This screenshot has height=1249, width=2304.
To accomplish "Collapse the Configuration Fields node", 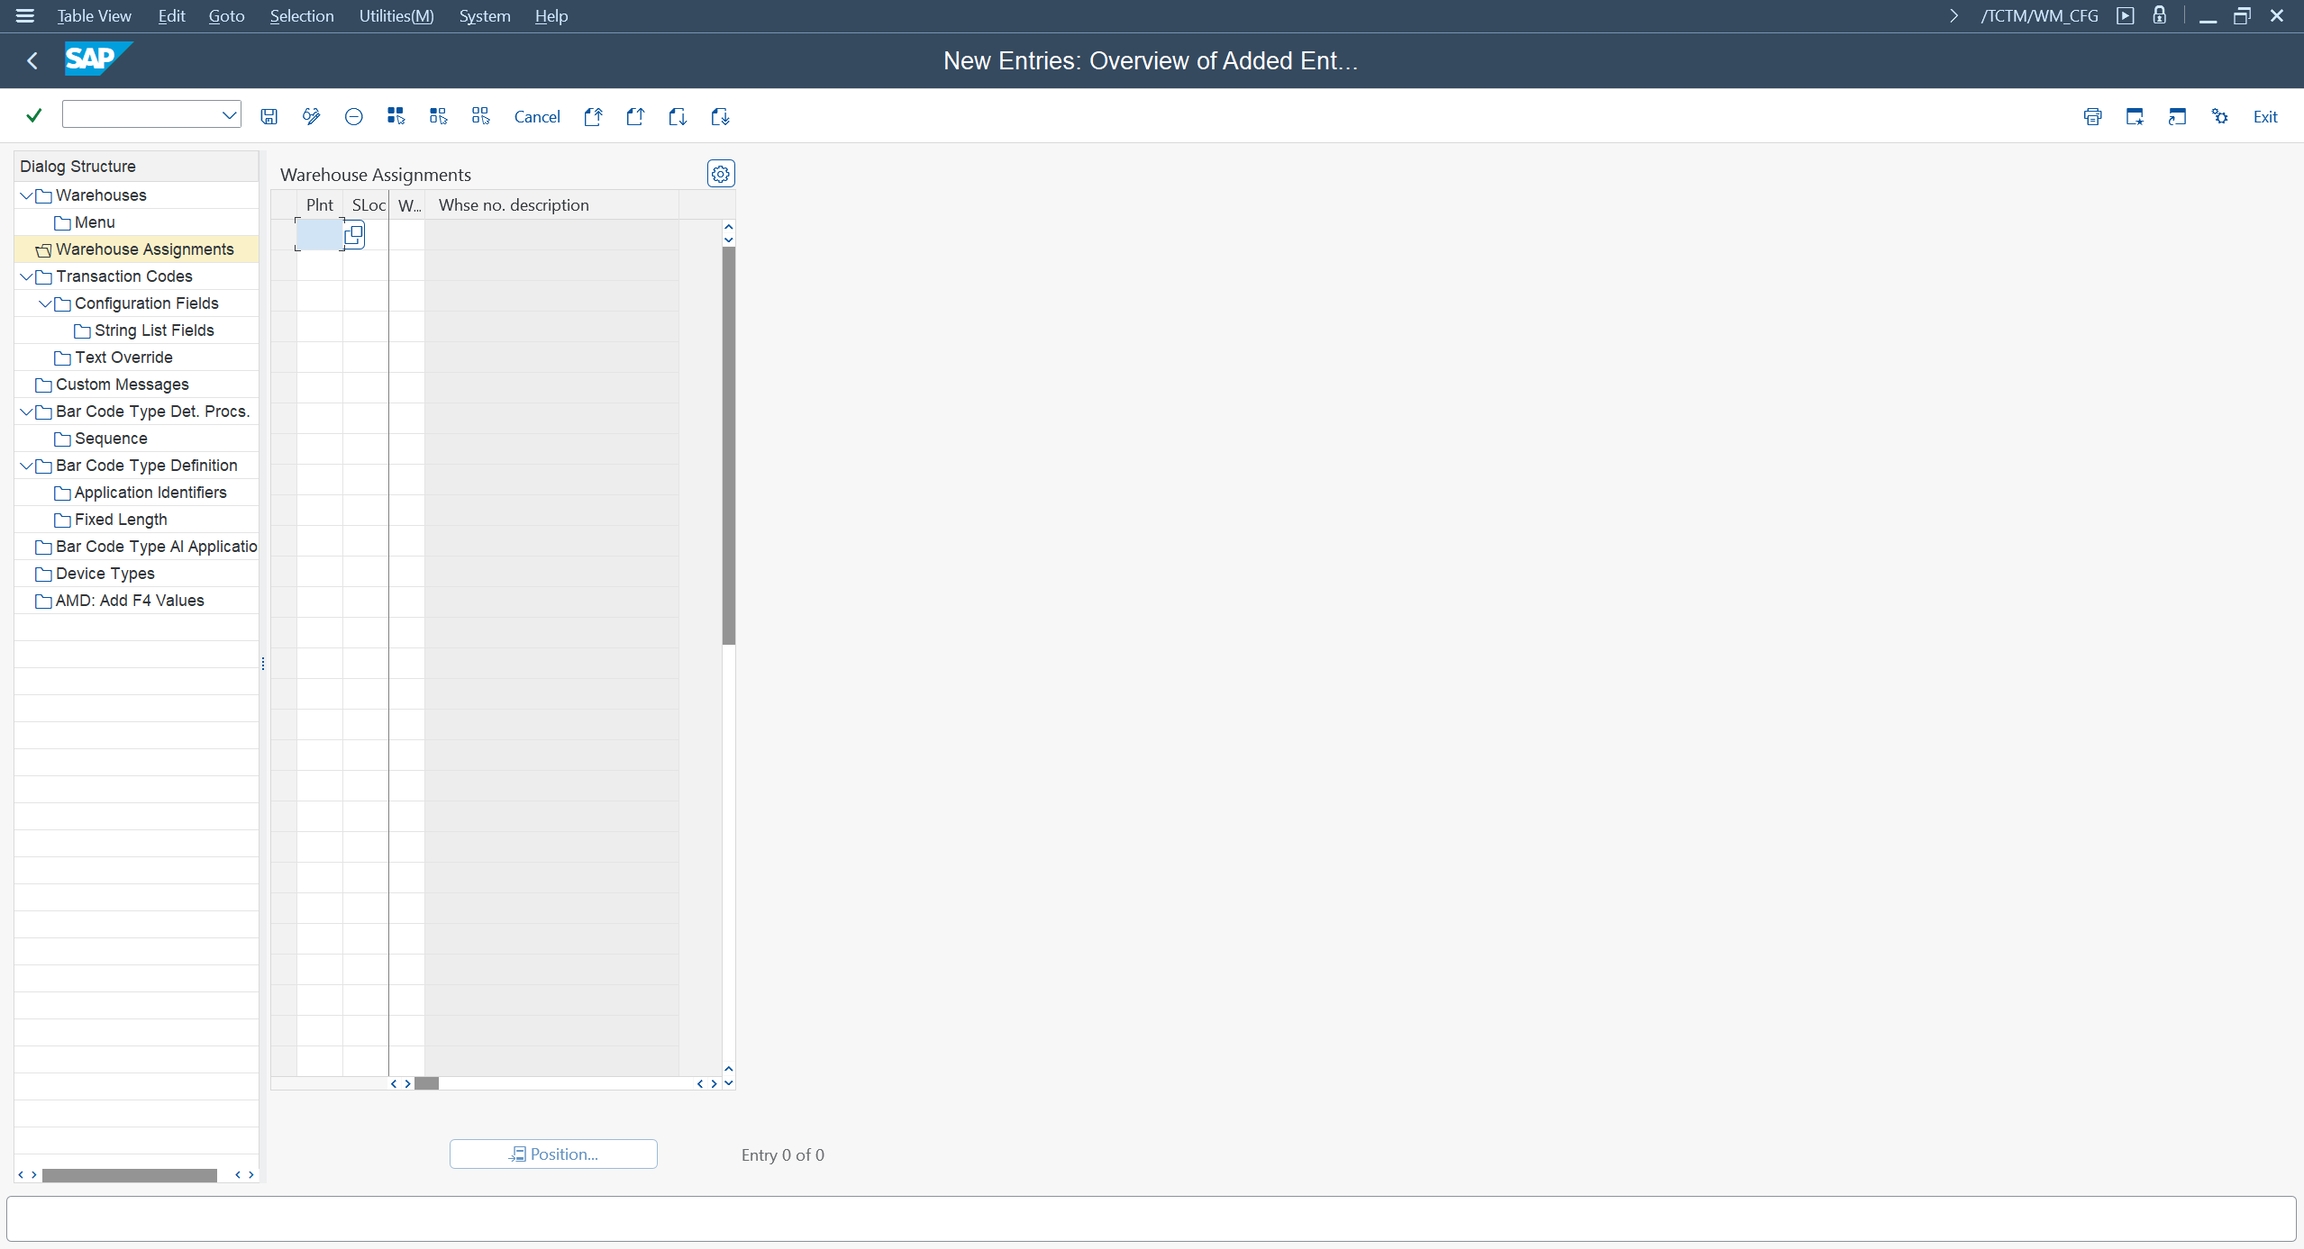I will 45,304.
